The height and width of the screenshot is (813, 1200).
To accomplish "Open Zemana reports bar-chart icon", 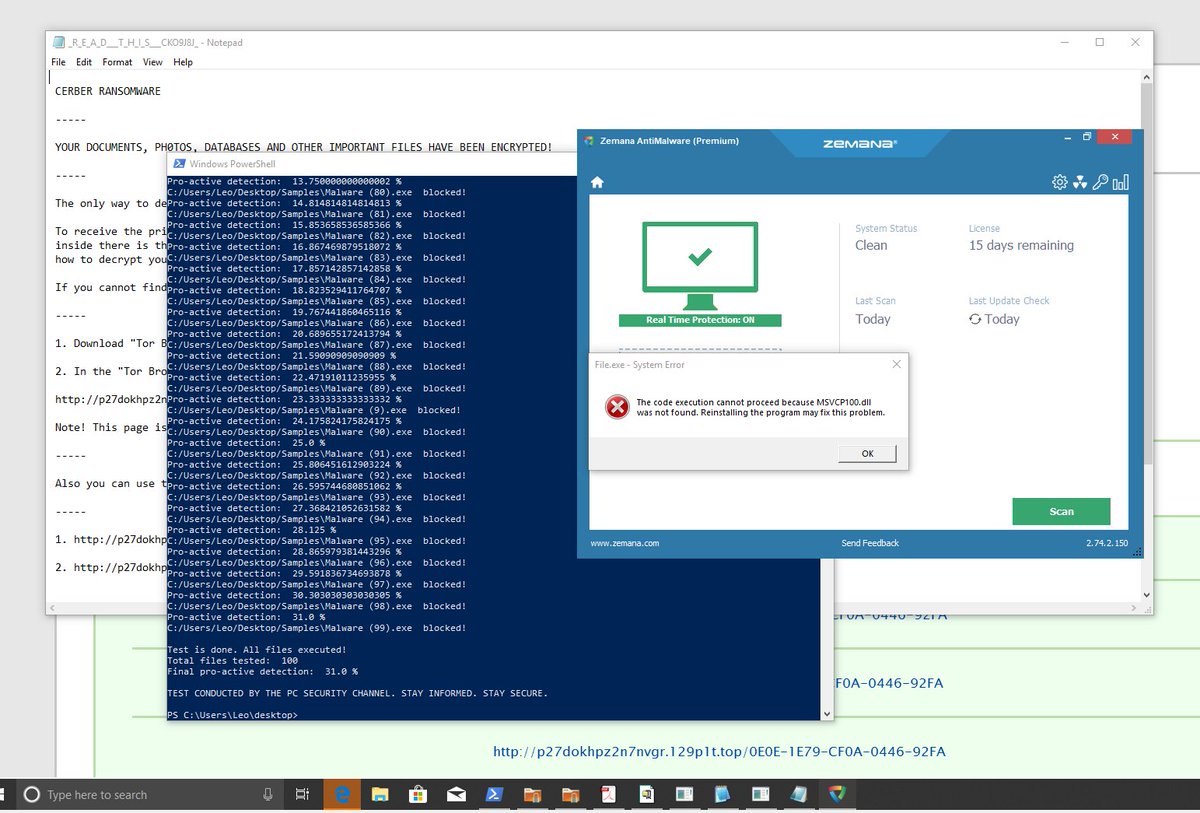I will coord(1121,182).
